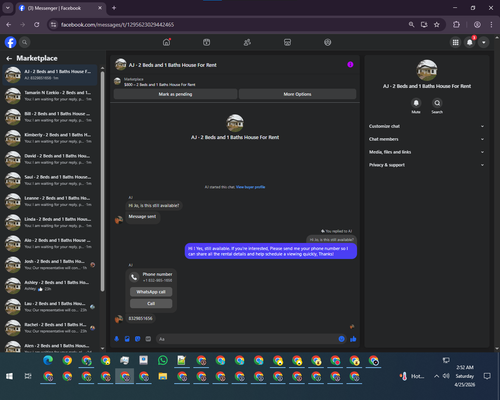Open Chrome three-dot menu
Viewport: 500px width, 400px height.
pyautogui.click(x=491, y=25)
